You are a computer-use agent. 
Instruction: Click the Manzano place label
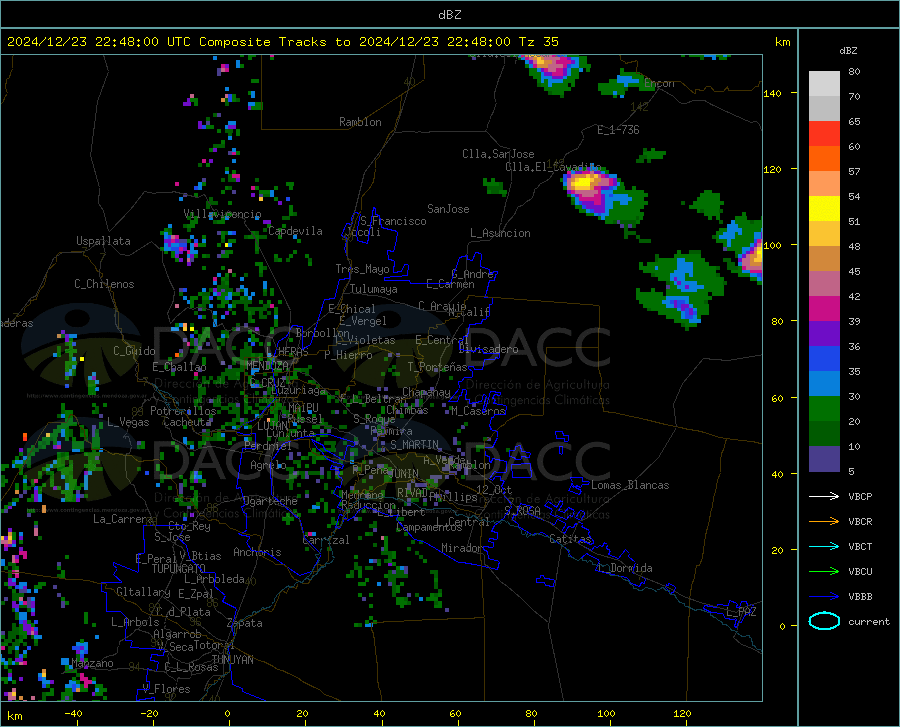(x=92, y=663)
